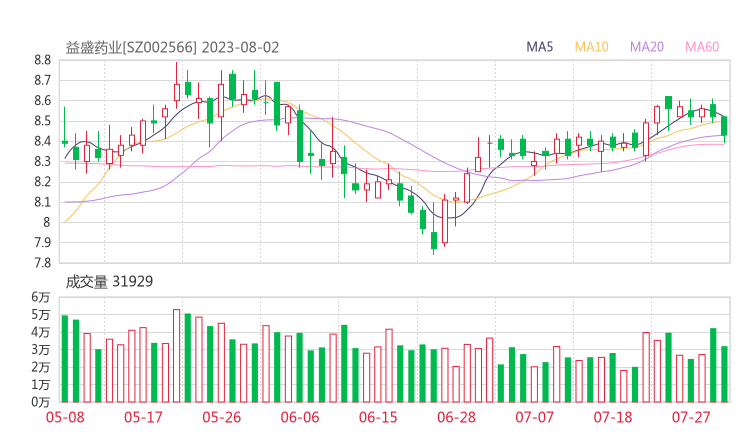Click the 8.6 price axis label
Viewport: 740px width, 440px height.
click(42, 101)
